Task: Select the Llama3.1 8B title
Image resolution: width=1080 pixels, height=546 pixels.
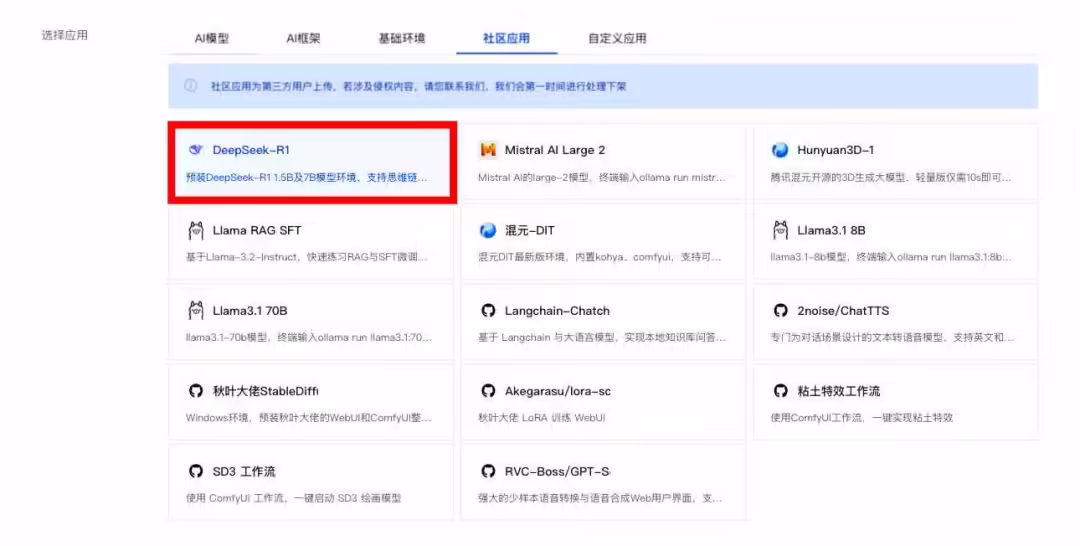Action: tap(831, 231)
